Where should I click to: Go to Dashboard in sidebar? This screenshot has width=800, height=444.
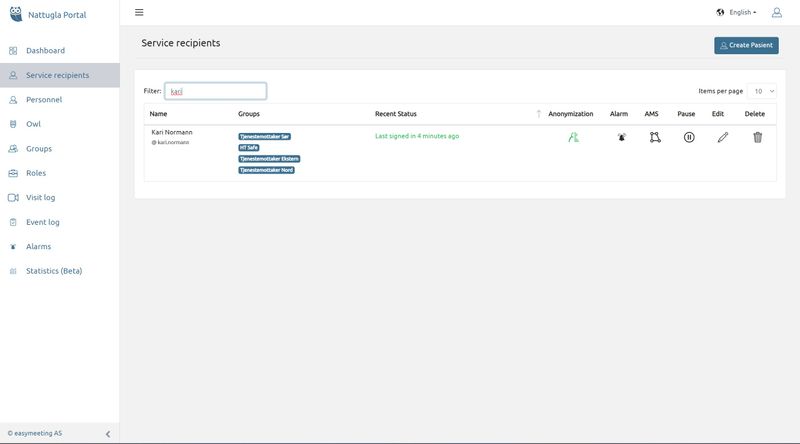tap(45, 50)
